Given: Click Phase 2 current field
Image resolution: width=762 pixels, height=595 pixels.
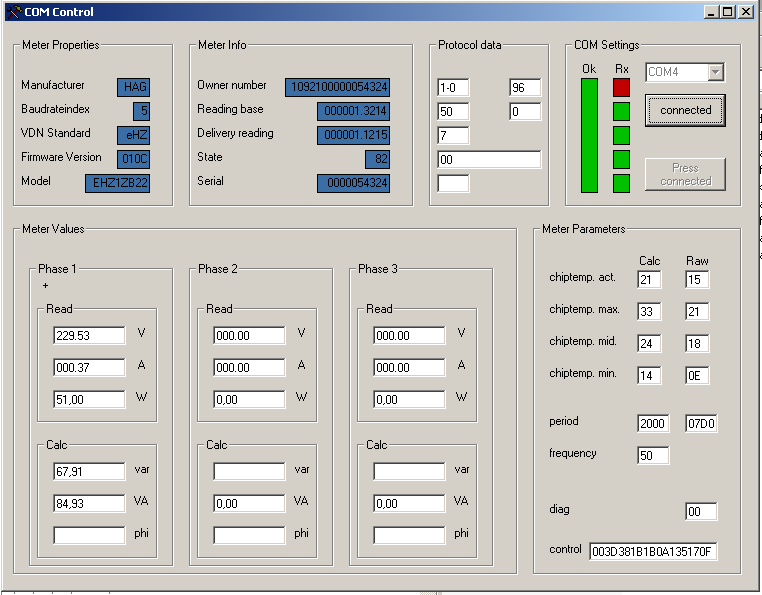Looking at the screenshot, I should [x=249, y=368].
